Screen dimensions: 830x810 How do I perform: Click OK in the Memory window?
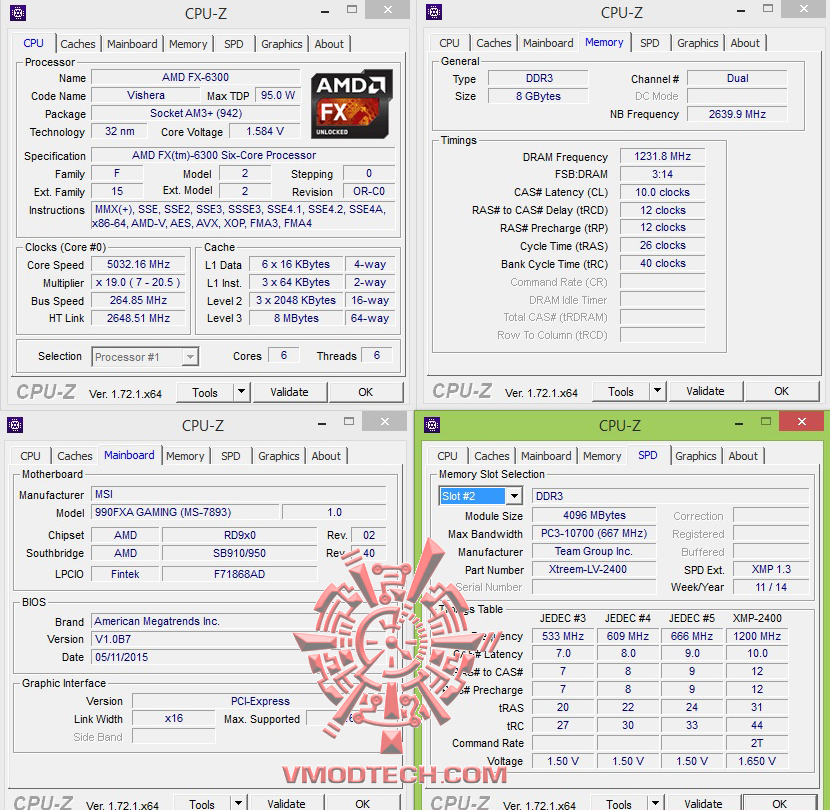(x=781, y=391)
